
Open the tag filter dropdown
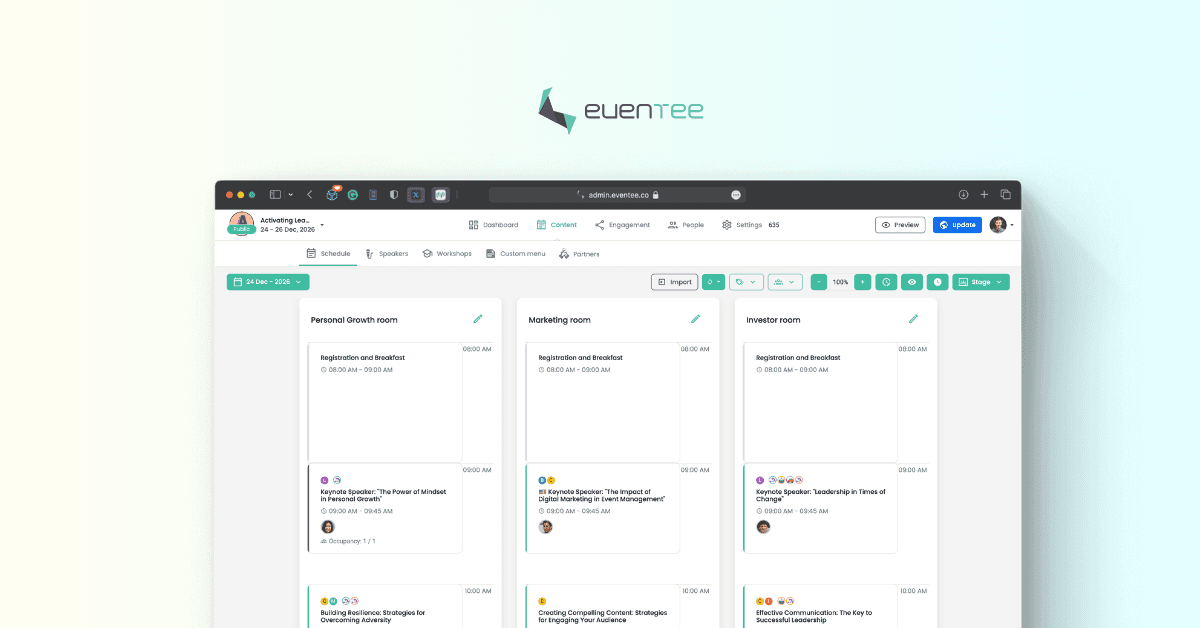click(746, 282)
